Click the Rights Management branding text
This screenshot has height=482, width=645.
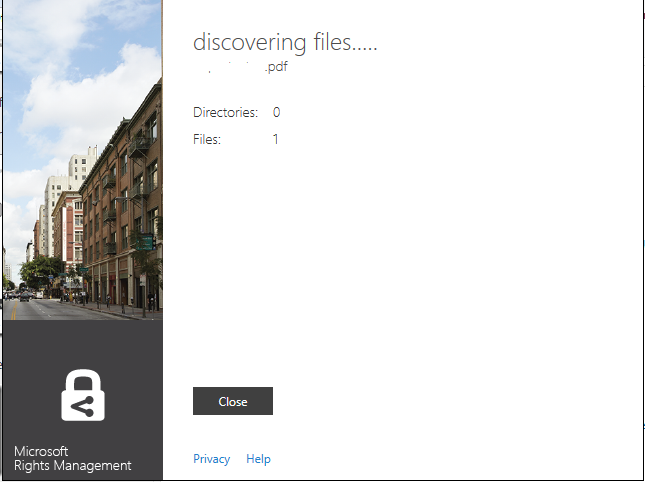[x=72, y=466]
